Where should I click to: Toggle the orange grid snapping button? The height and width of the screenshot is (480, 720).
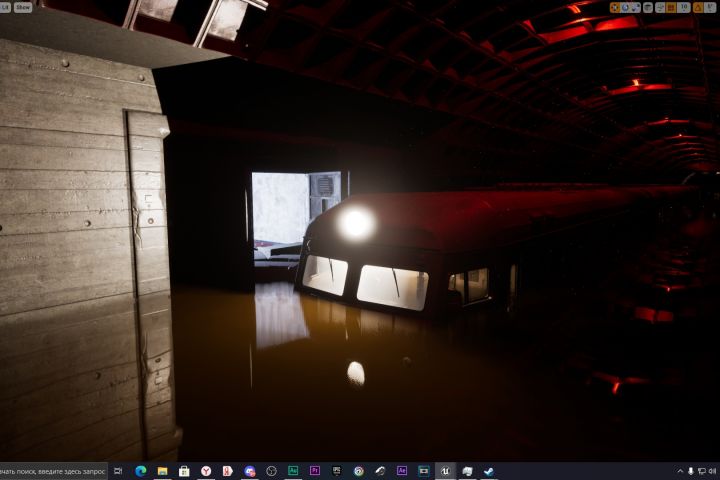pyautogui.click(x=671, y=7)
